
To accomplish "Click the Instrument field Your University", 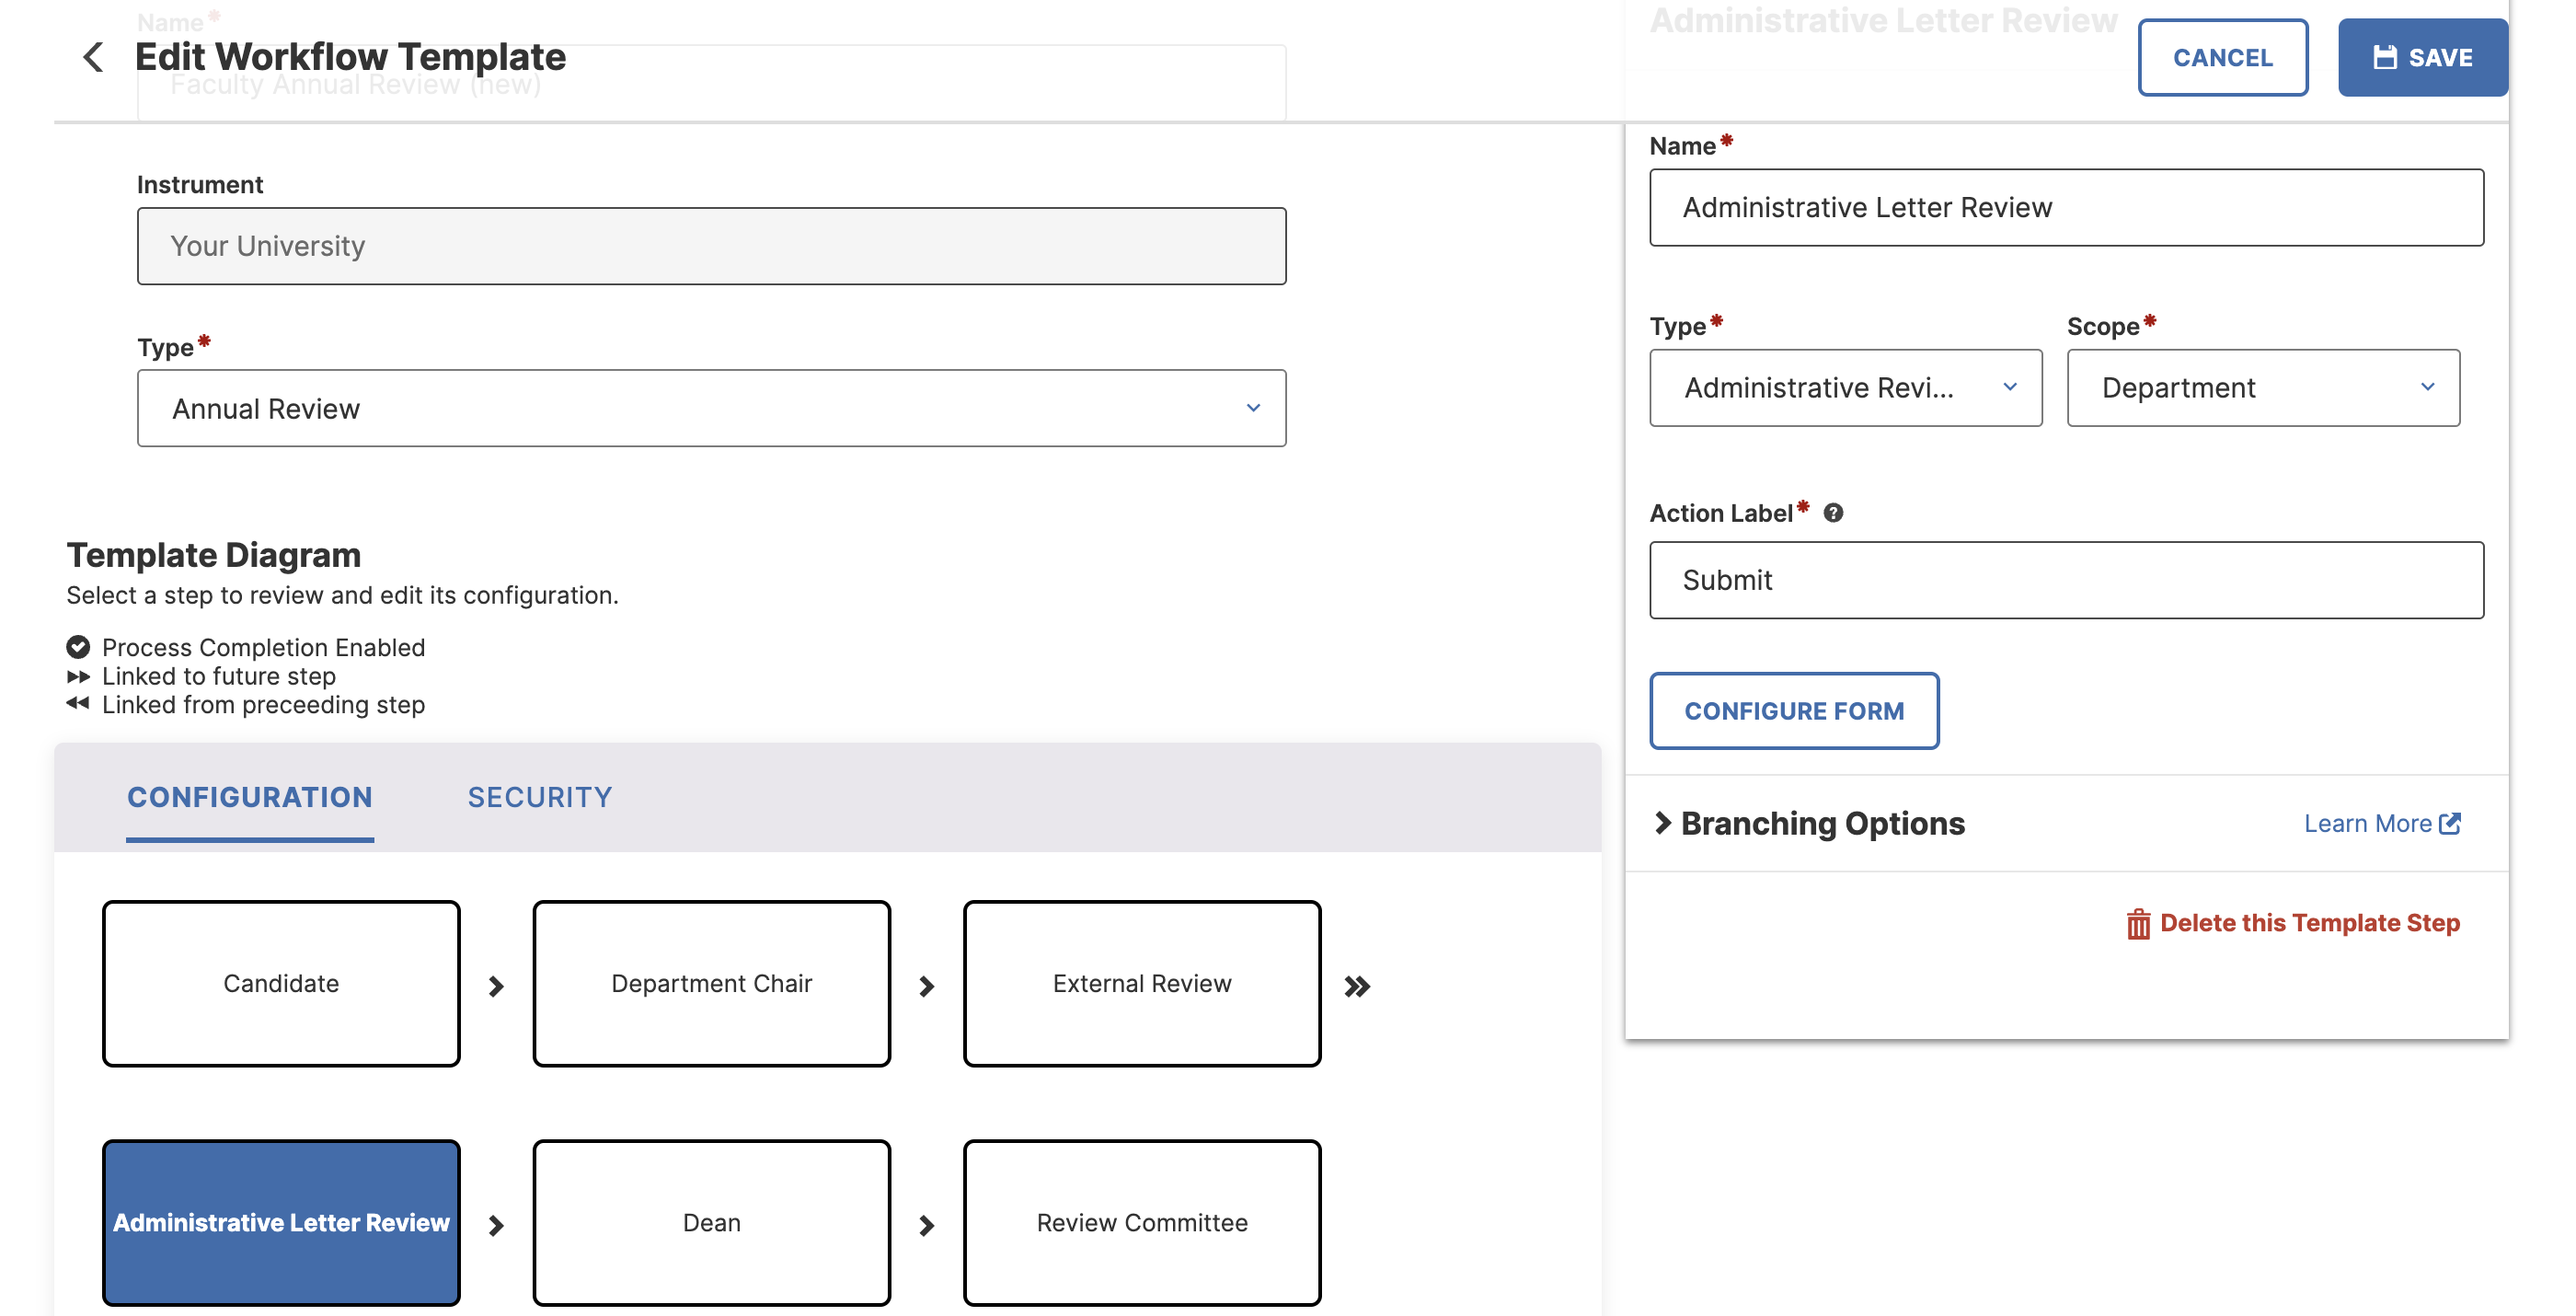I will pyautogui.click(x=711, y=246).
